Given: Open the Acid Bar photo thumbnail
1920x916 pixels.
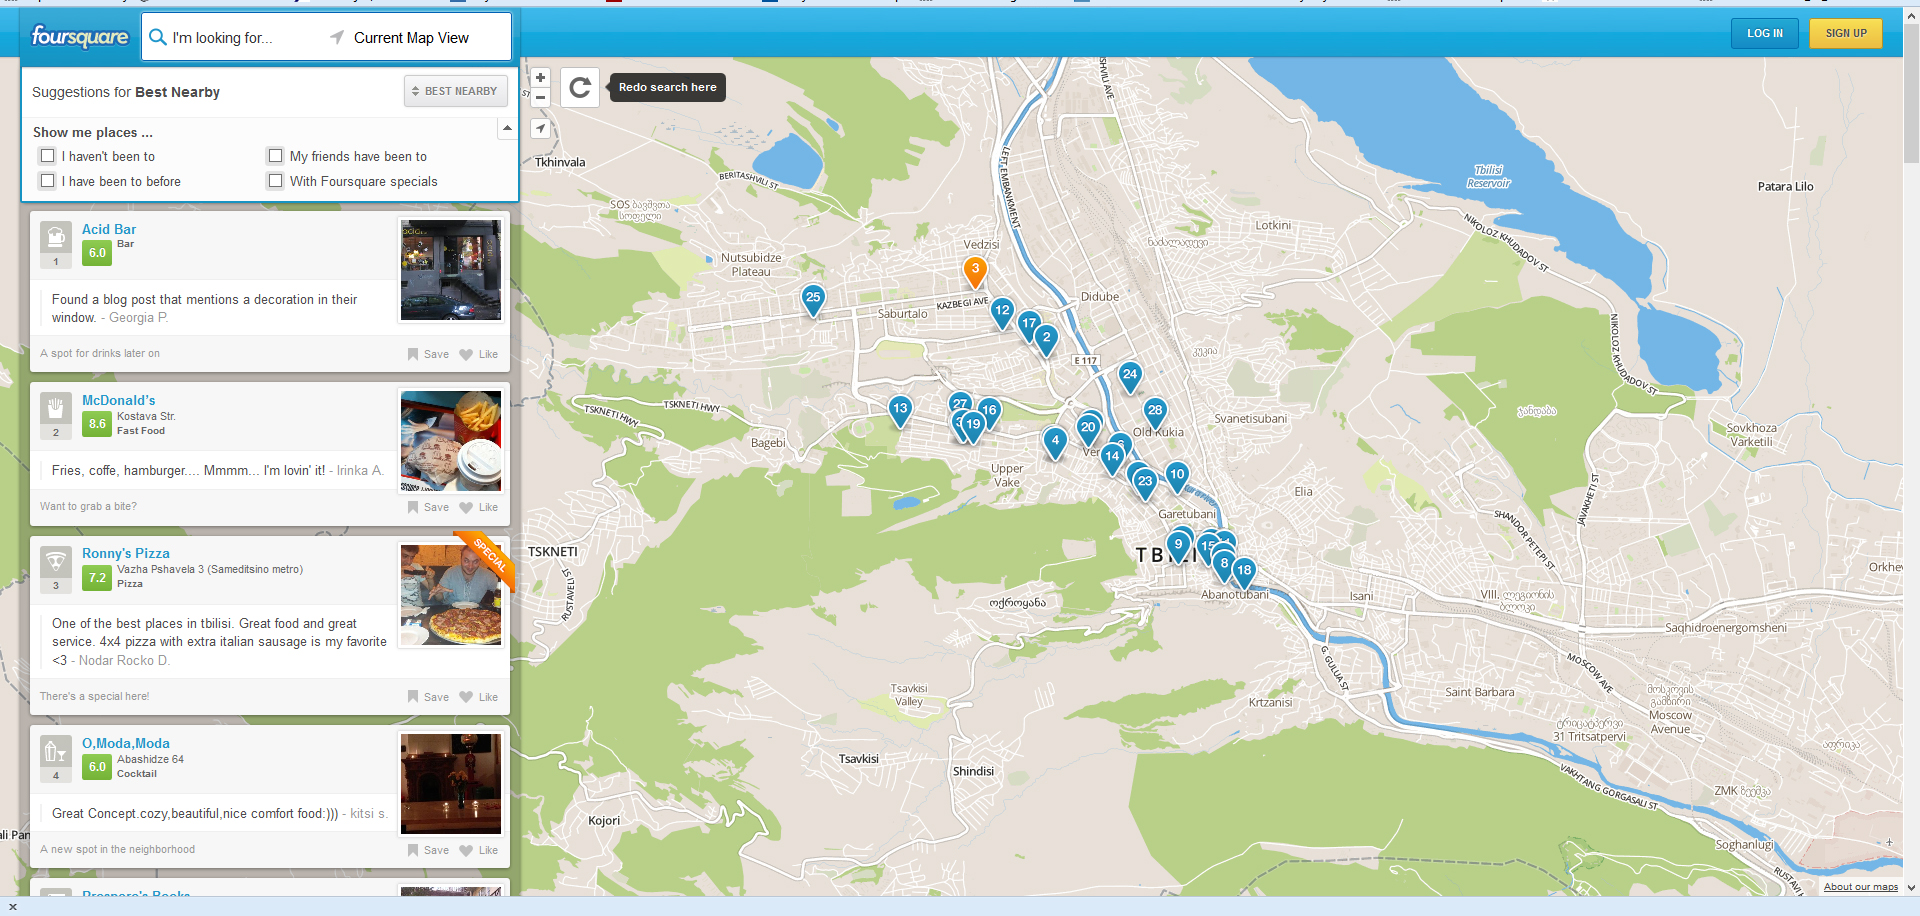Looking at the screenshot, I should click(x=451, y=270).
